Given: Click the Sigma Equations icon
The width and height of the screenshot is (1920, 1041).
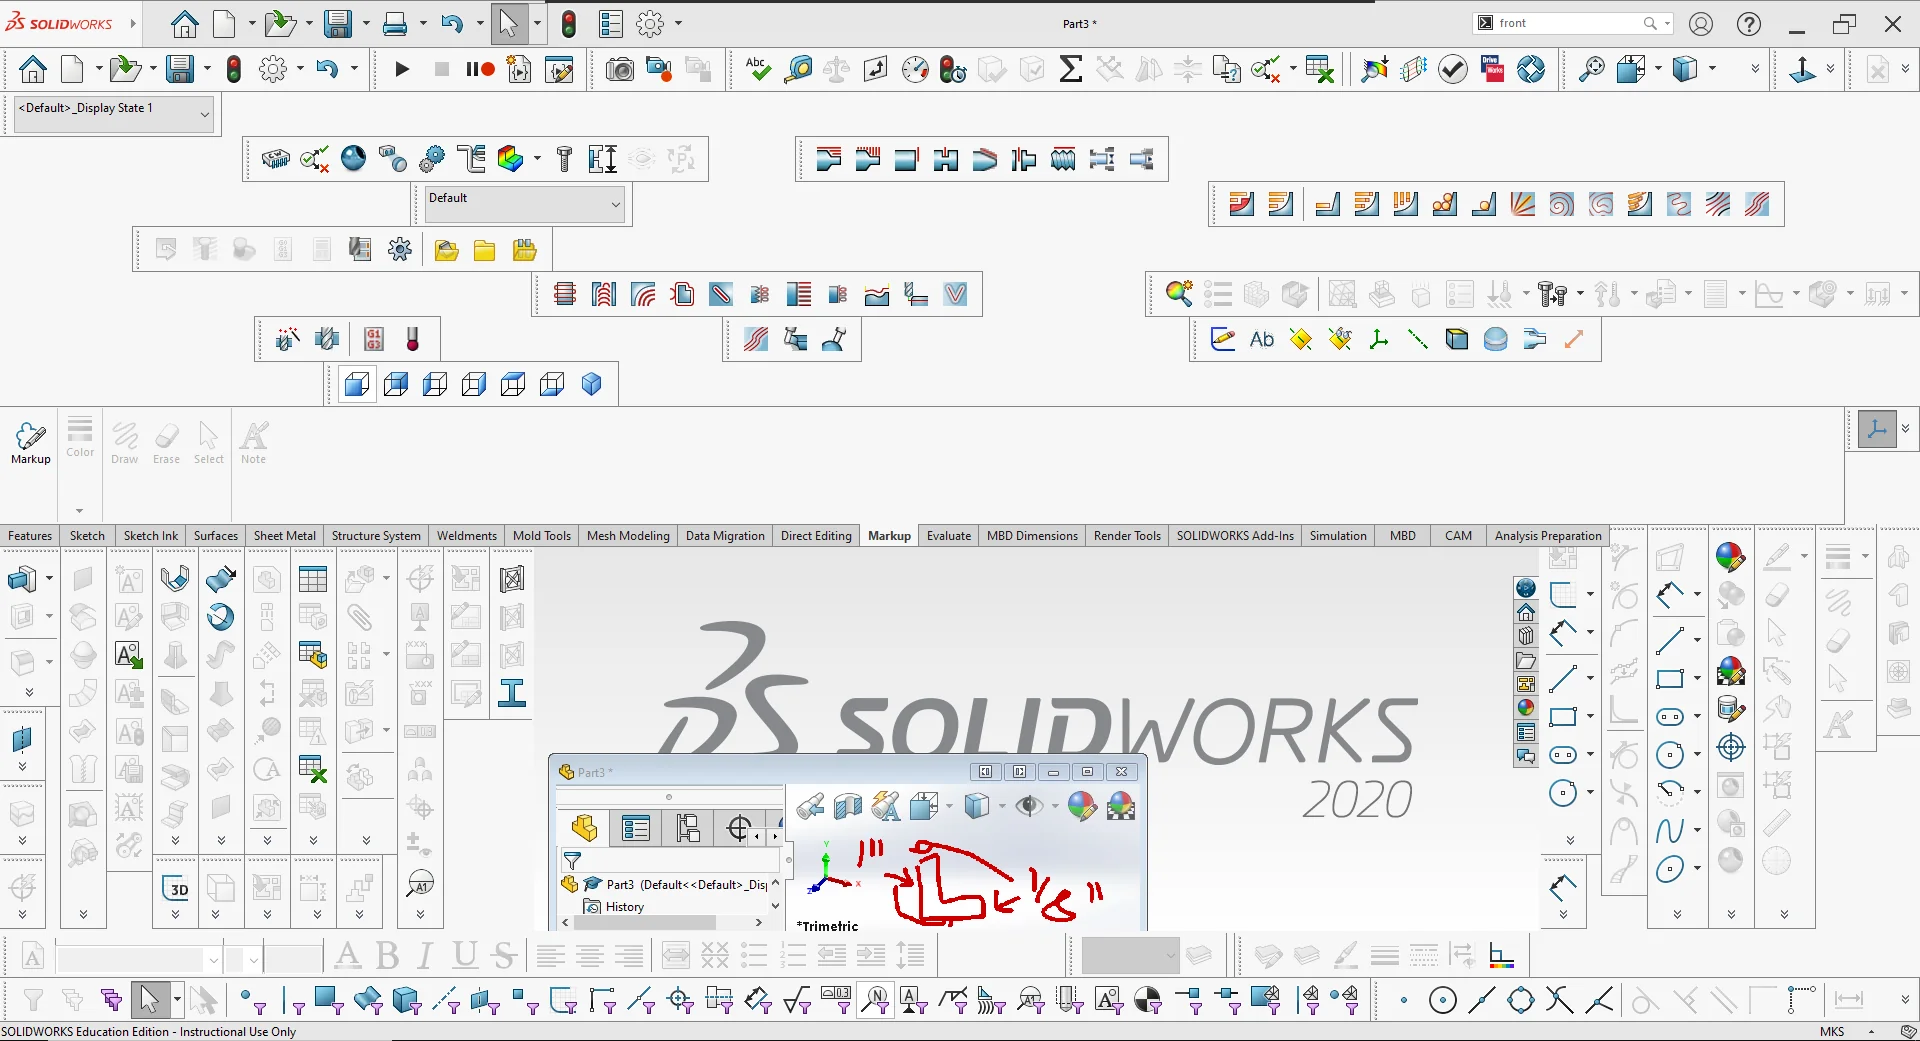Looking at the screenshot, I should click(x=1071, y=69).
